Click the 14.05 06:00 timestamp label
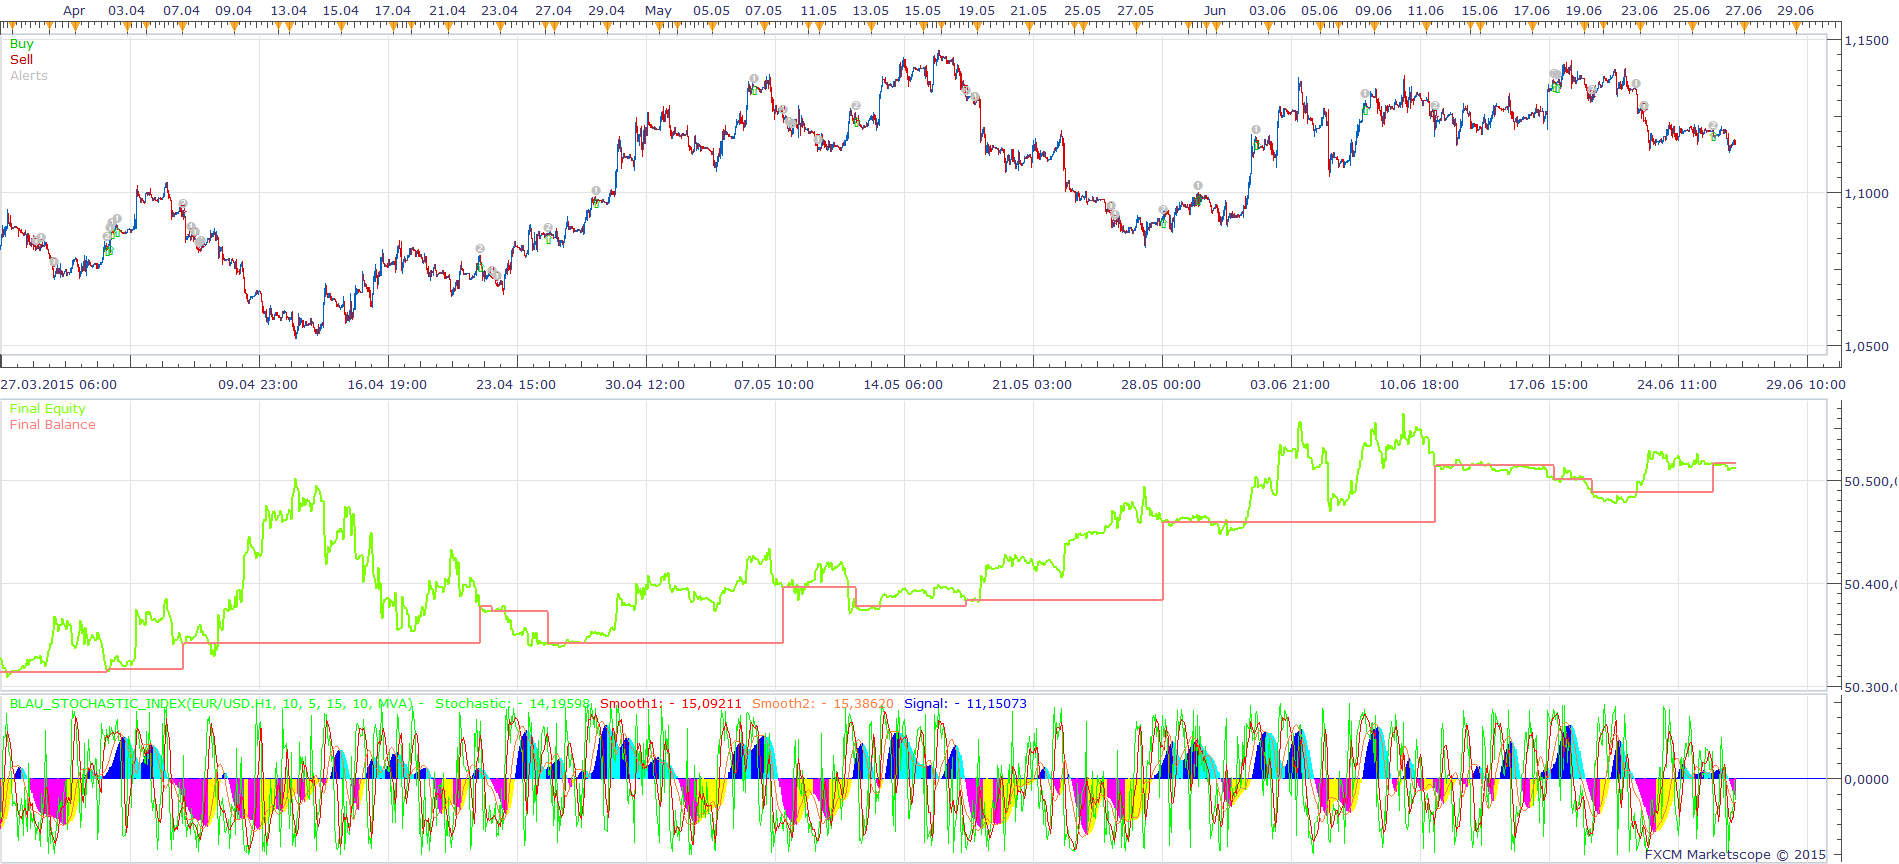 pyautogui.click(x=903, y=385)
